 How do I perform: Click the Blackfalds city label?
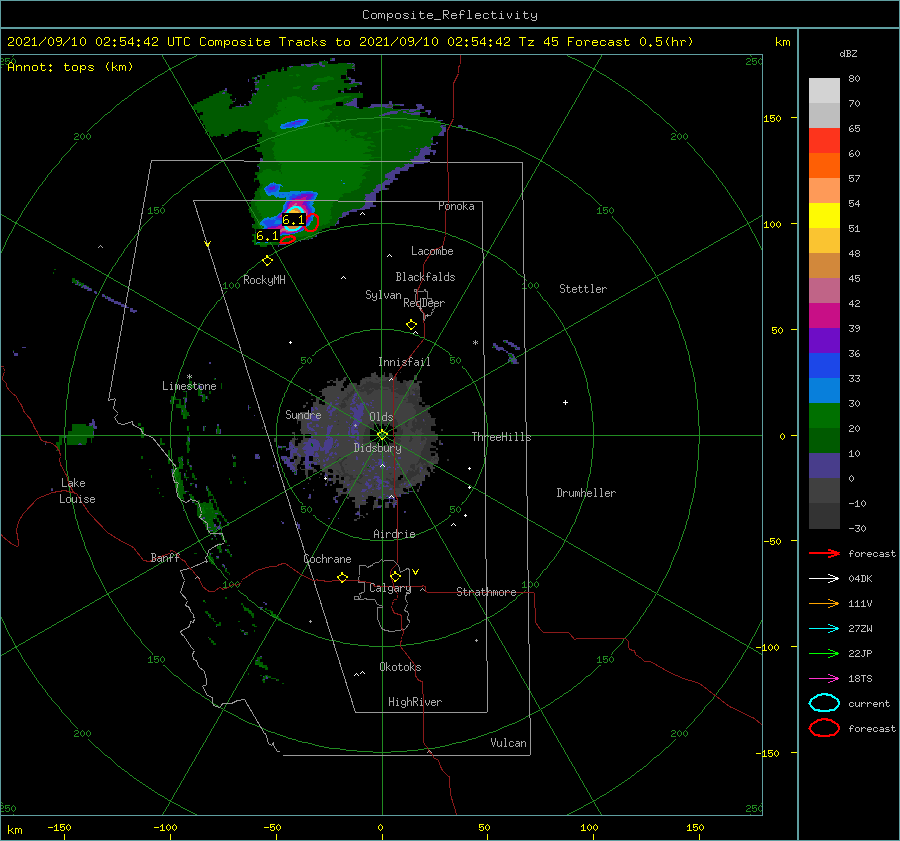tap(425, 277)
